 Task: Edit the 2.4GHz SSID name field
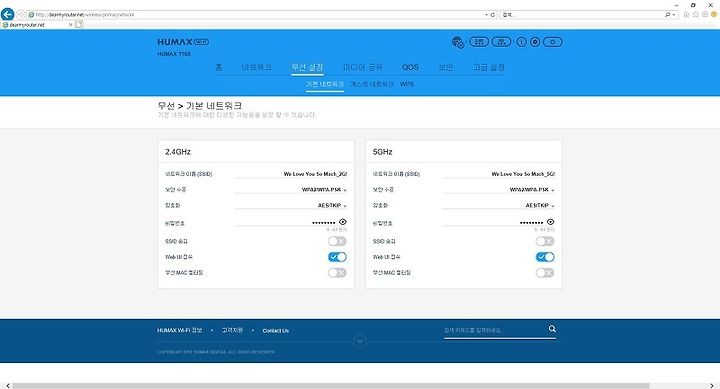click(x=291, y=174)
